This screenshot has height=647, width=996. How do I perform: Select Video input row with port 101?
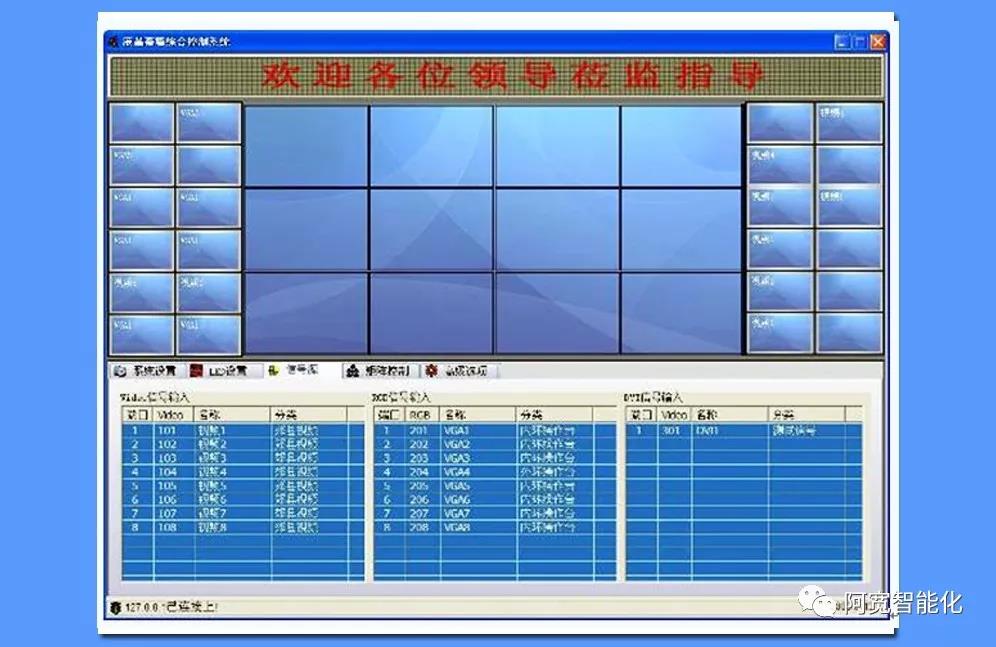pyautogui.click(x=240, y=430)
